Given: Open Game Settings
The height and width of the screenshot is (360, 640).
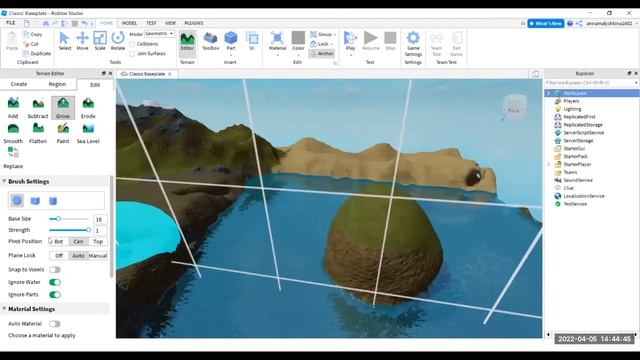Looking at the screenshot, I should point(413,44).
